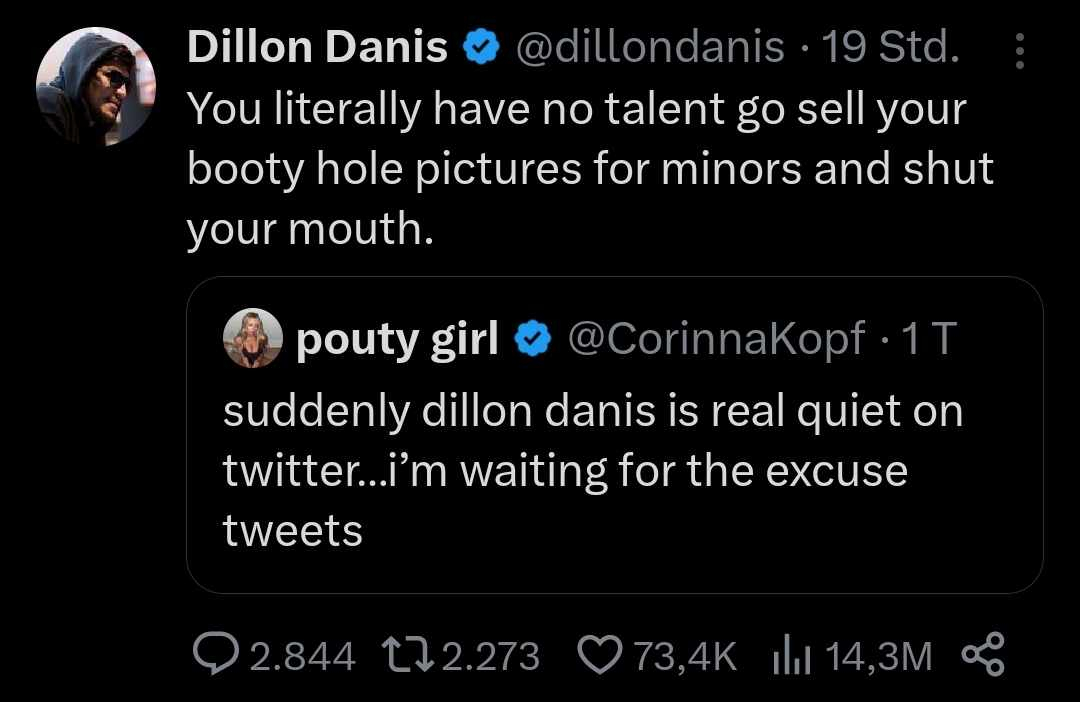Click the 2.844 replies count
This screenshot has width=1080, height=702.
pyautogui.click(x=302, y=656)
